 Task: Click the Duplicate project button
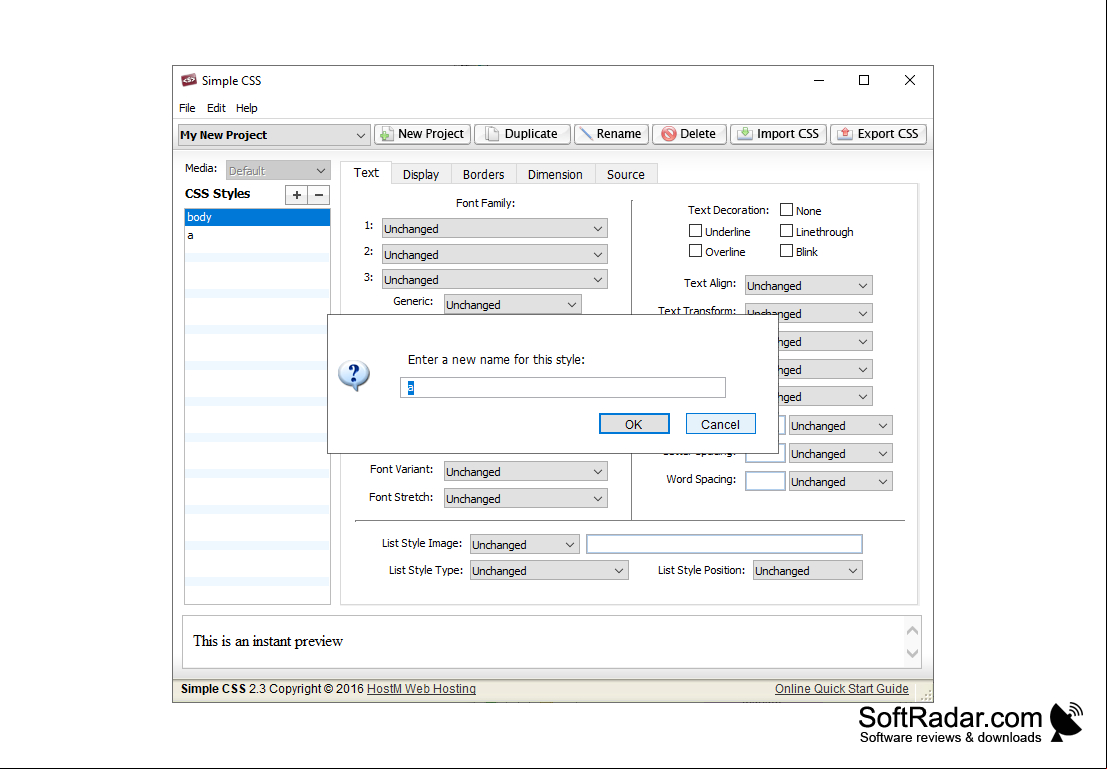[522, 134]
